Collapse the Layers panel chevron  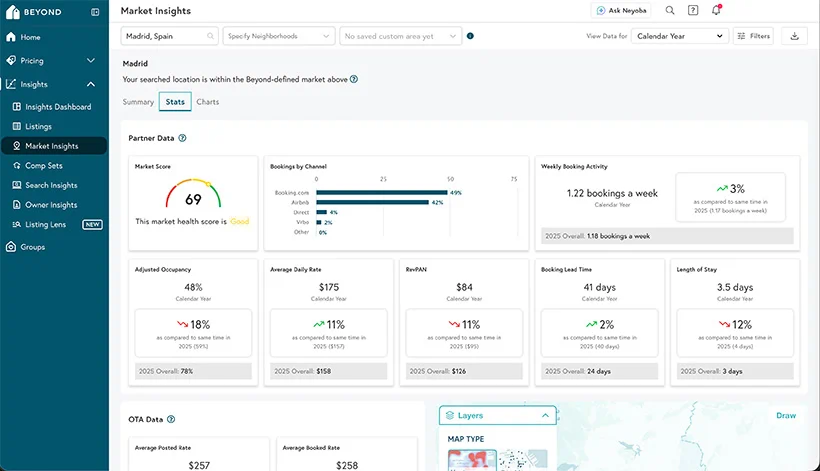(545, 416)
